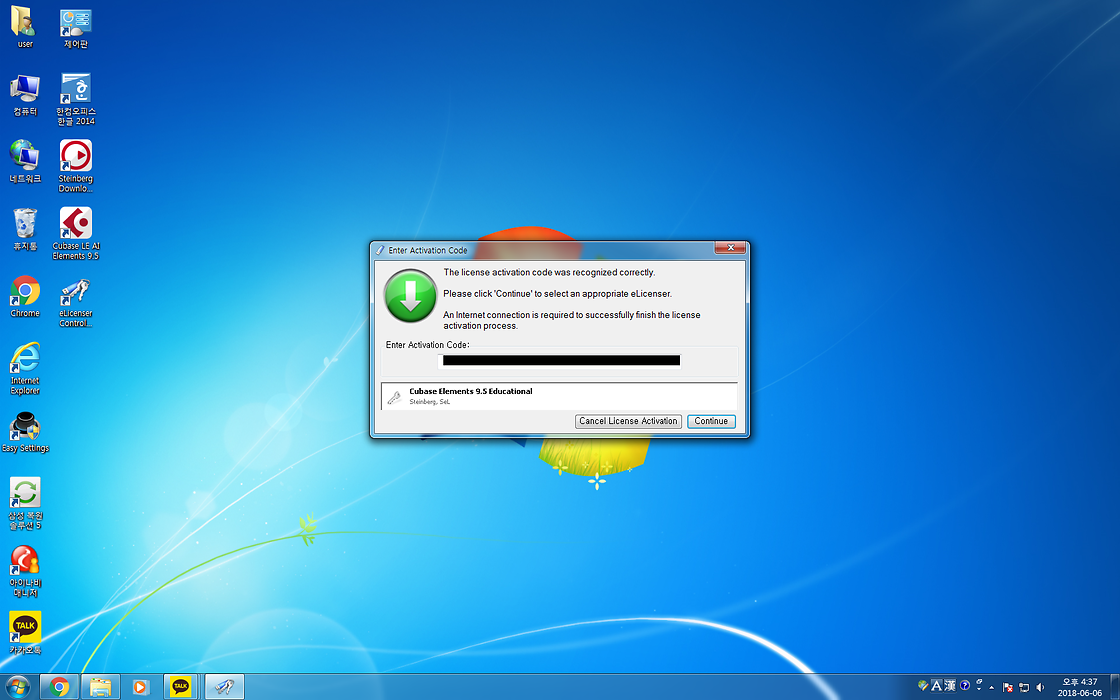This screenshot has width=1120, height=700.
Task: Open the Windows Start menu orb
Action: [17, 687]
